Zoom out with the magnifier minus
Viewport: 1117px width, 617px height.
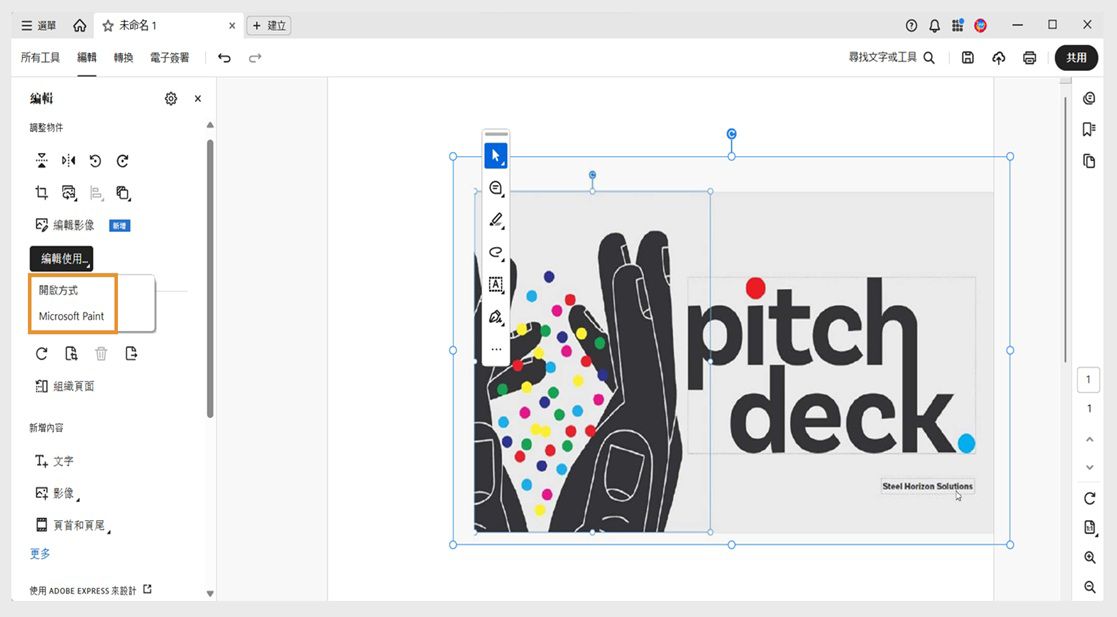1089,587
